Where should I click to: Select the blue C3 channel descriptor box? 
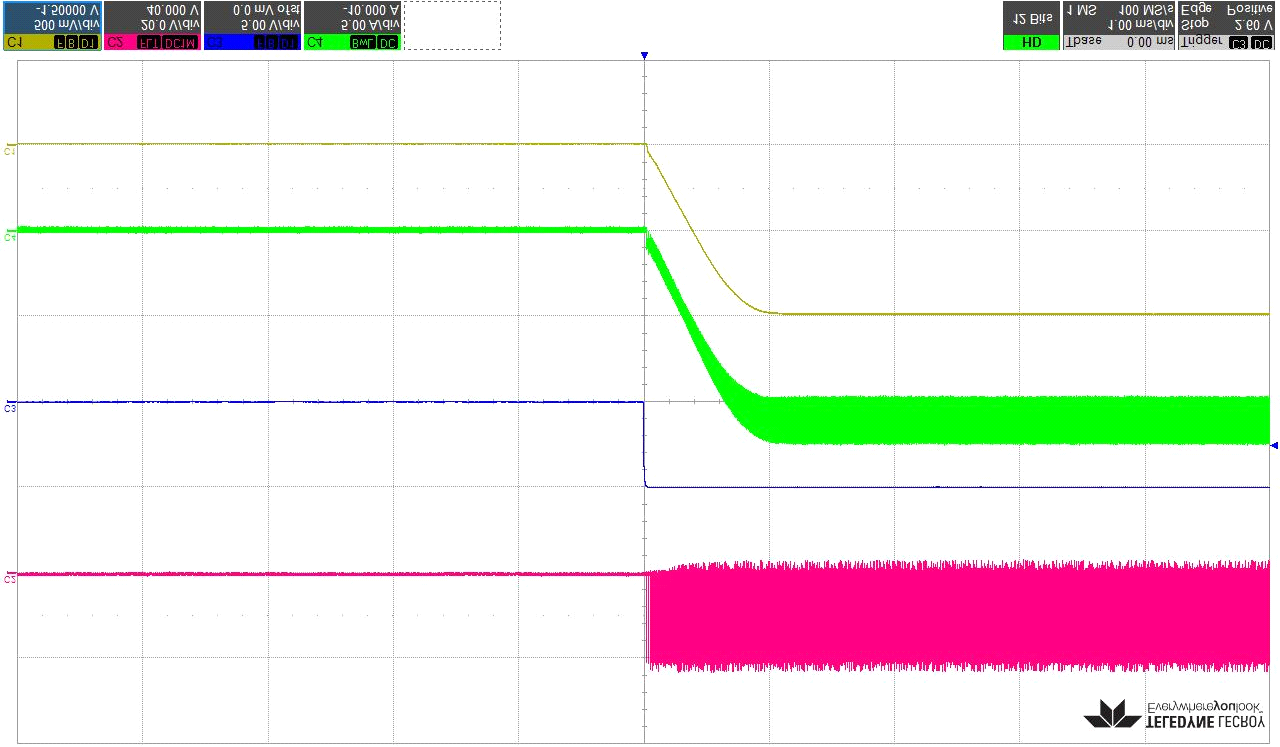pos(252,25)
